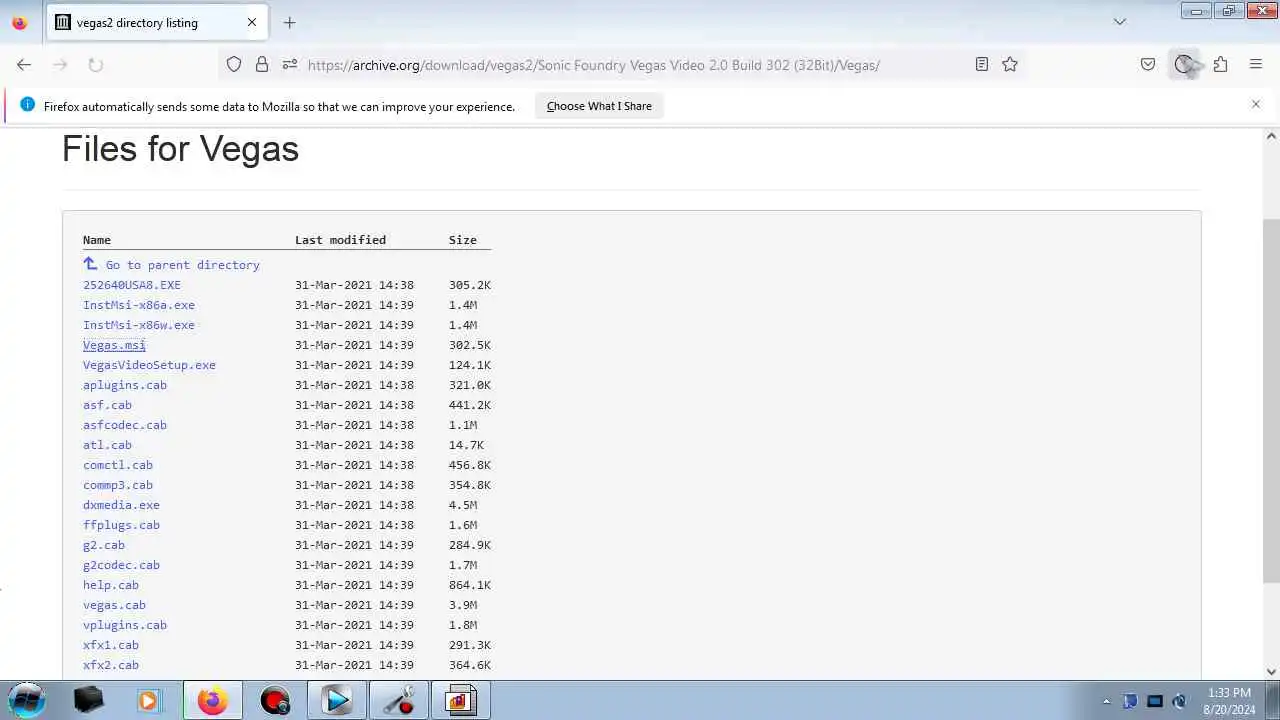Open atl.cab link
The image size is (1280, 720).
click(x=107, y=445)
